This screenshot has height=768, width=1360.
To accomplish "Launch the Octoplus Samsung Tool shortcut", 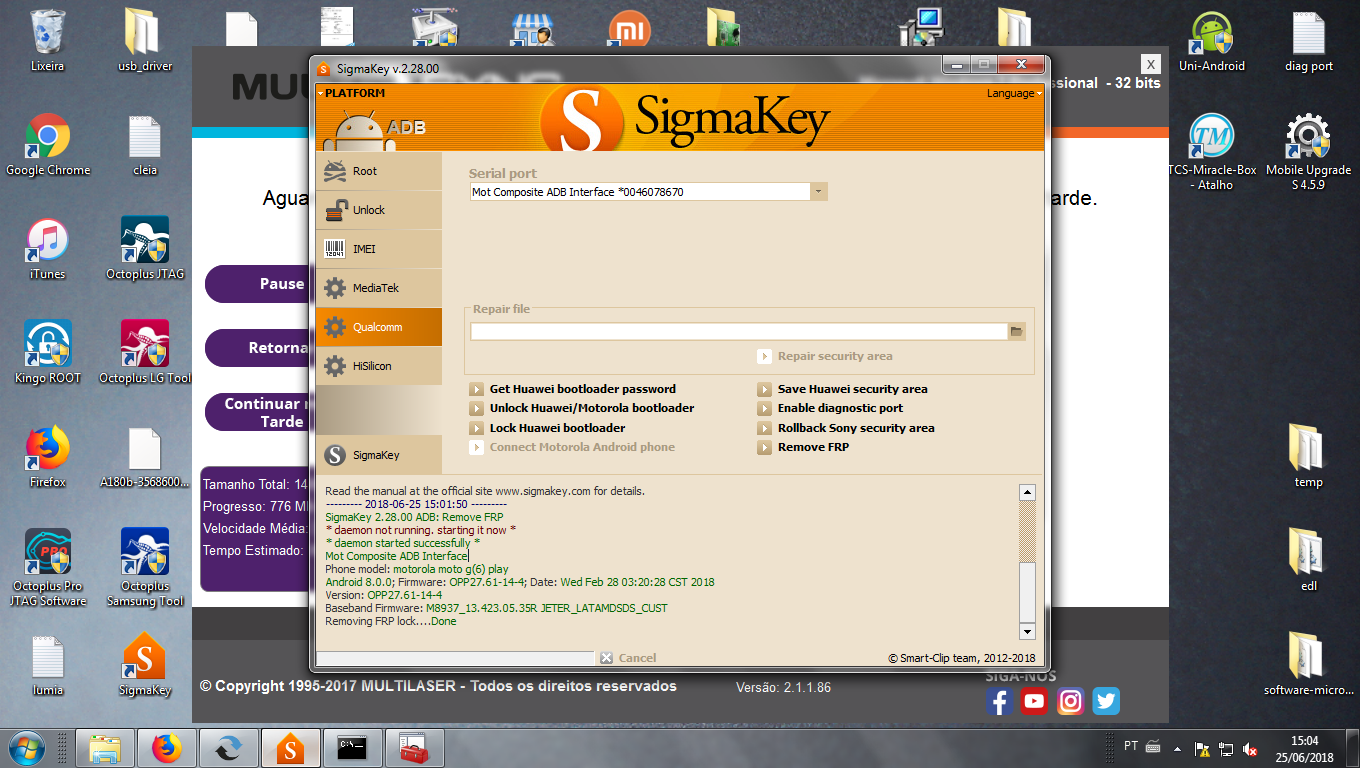I will (145, 567).
